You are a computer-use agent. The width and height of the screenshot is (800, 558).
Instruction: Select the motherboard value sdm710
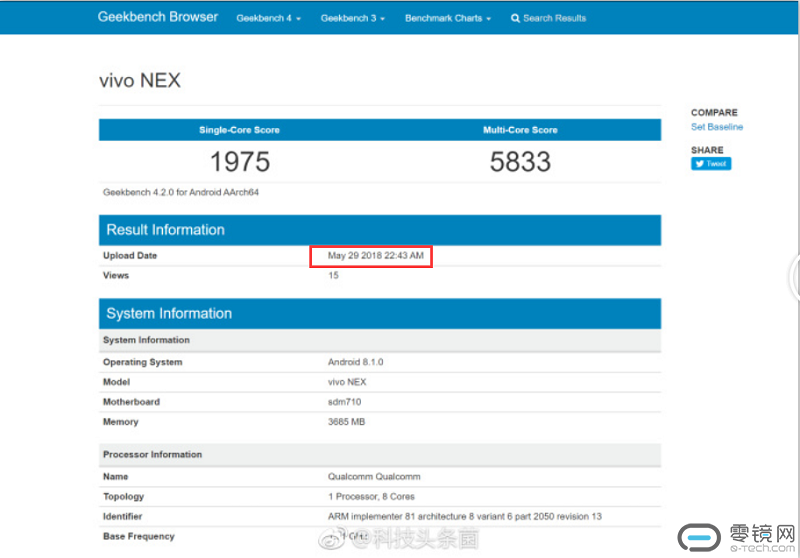tap(344, 402)
